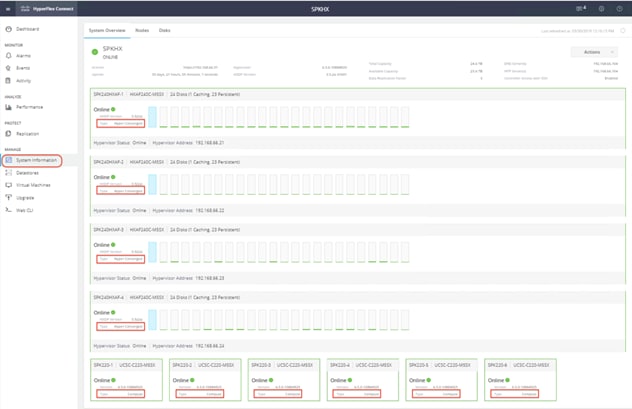632x409 pixels.
Task: Click the SPK220-6 compute node title
Action: 497,365
